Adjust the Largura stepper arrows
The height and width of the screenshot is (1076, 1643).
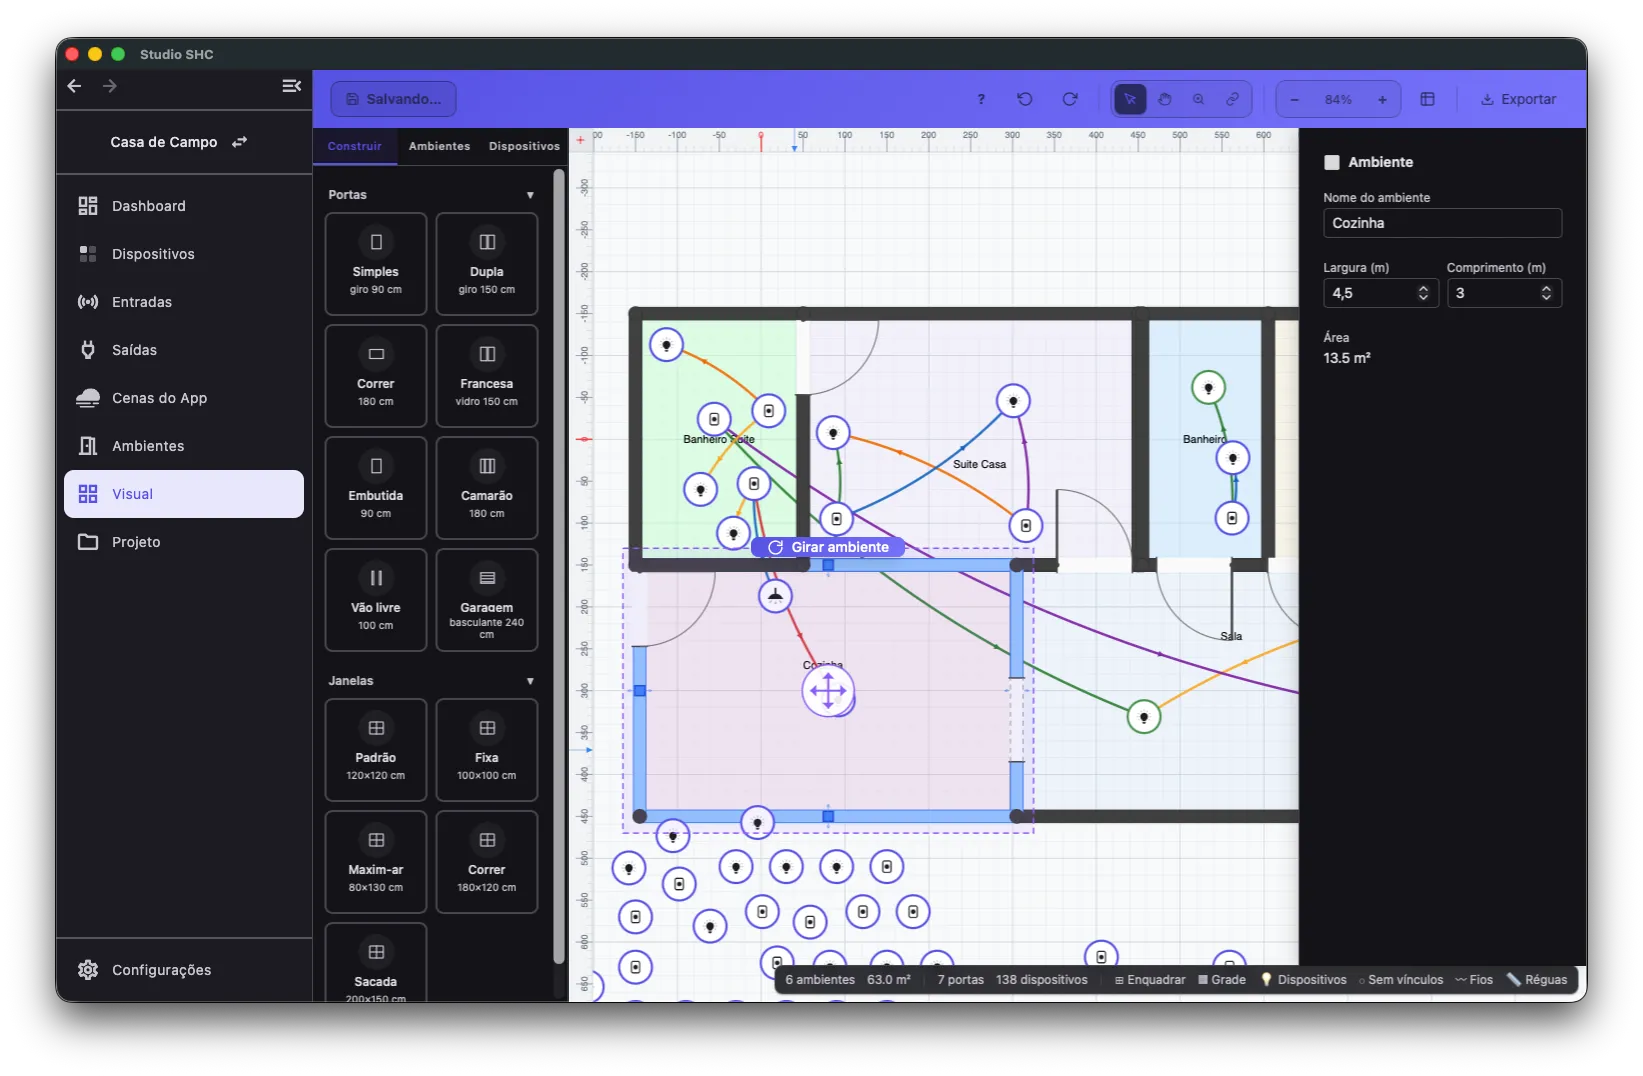(x=1423, y=293)
